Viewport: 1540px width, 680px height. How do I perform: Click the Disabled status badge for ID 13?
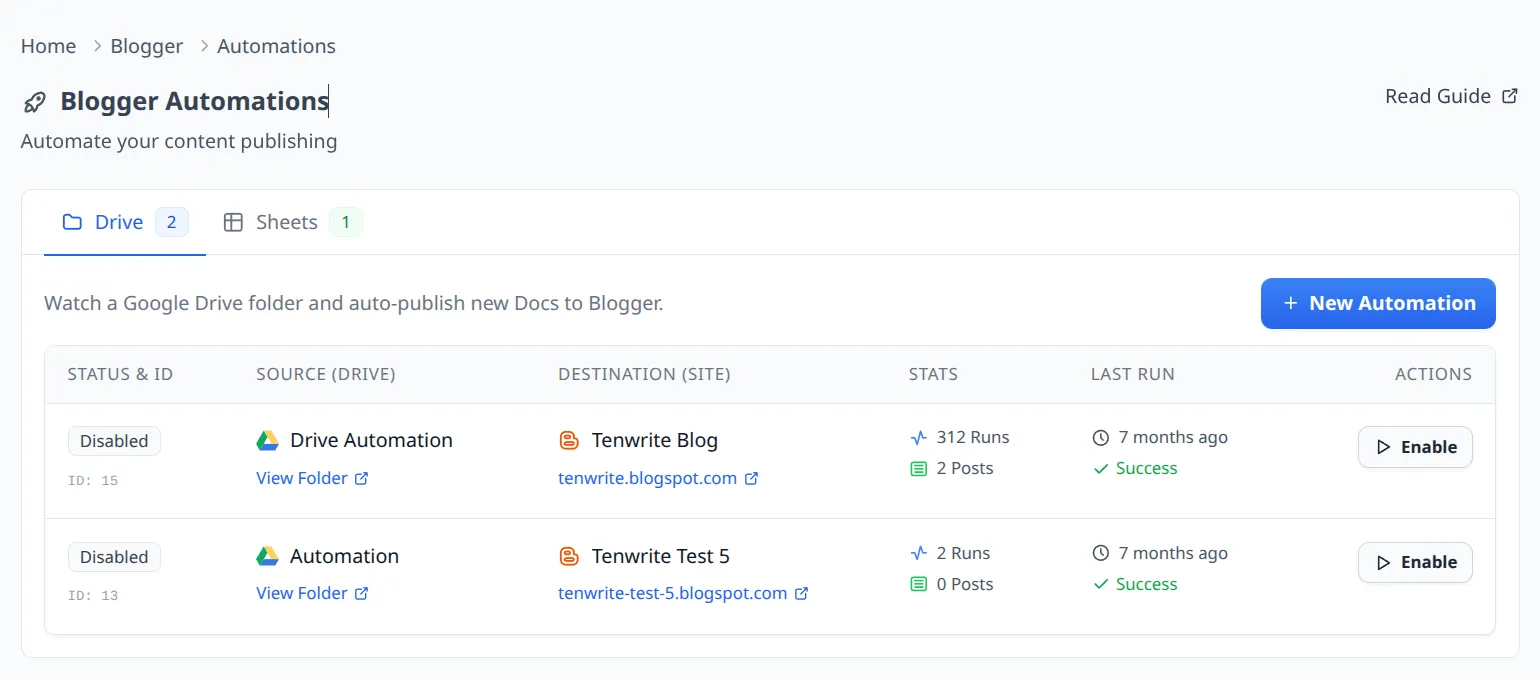(x=114, y=557)
